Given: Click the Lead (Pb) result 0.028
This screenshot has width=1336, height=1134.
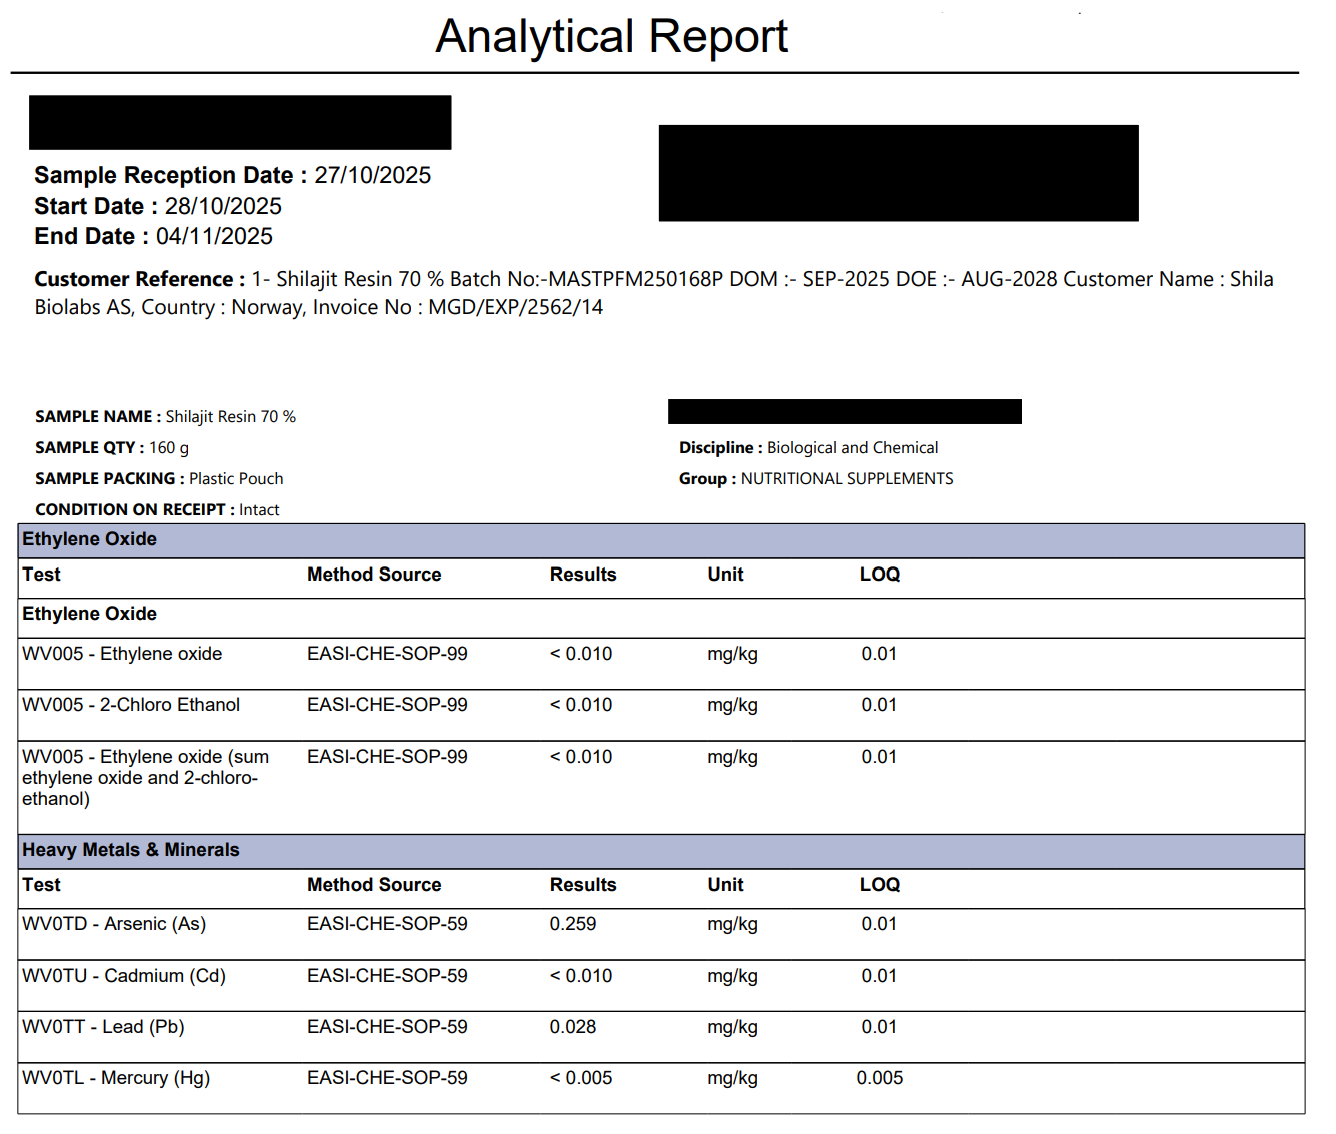Looking at the screenshot, I should [572, 1027].
